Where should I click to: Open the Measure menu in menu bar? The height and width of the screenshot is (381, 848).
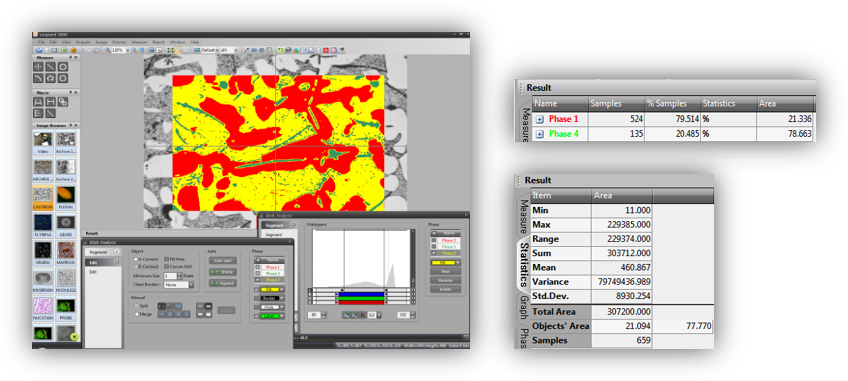coord(139,42)
